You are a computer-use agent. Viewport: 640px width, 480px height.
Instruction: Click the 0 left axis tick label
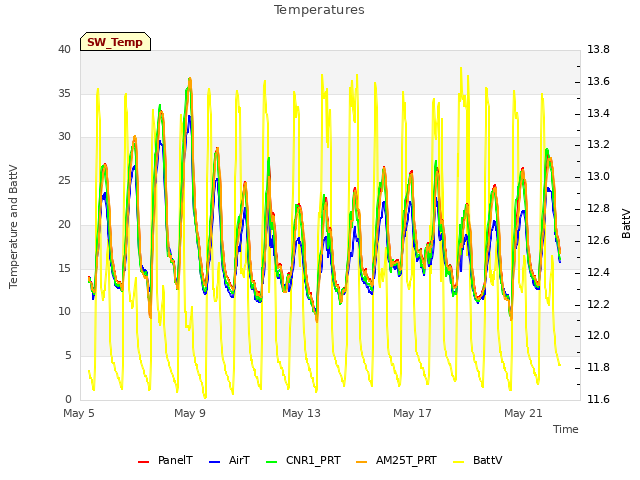coord(68,399)
